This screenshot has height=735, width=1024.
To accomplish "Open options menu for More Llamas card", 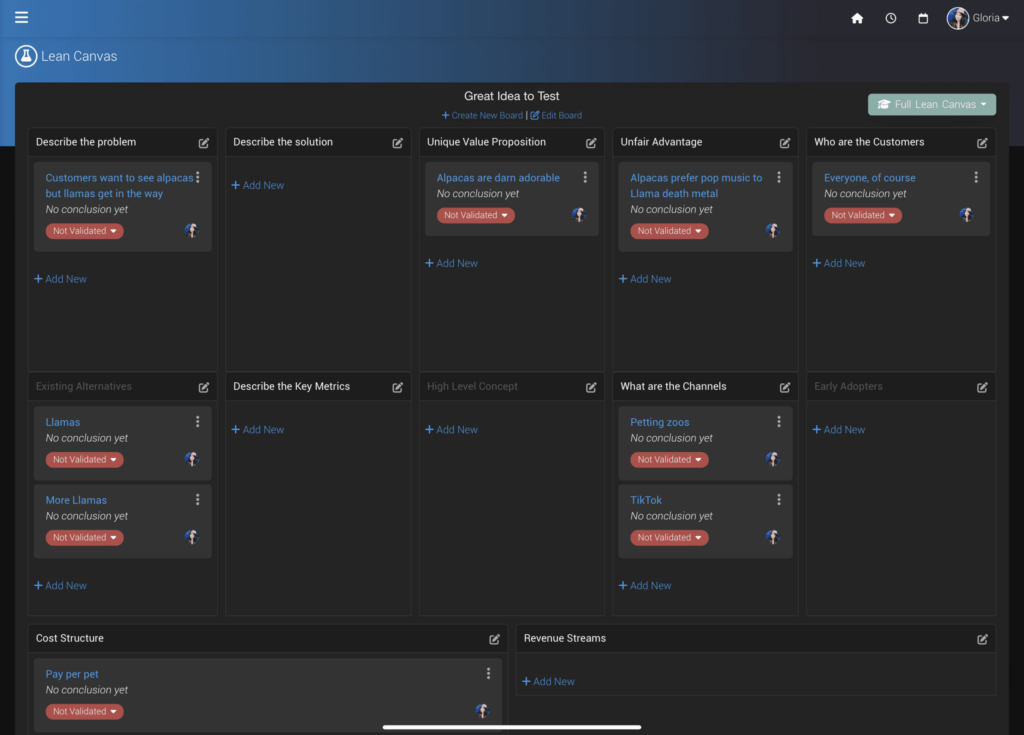I will (x=197, y=499).
